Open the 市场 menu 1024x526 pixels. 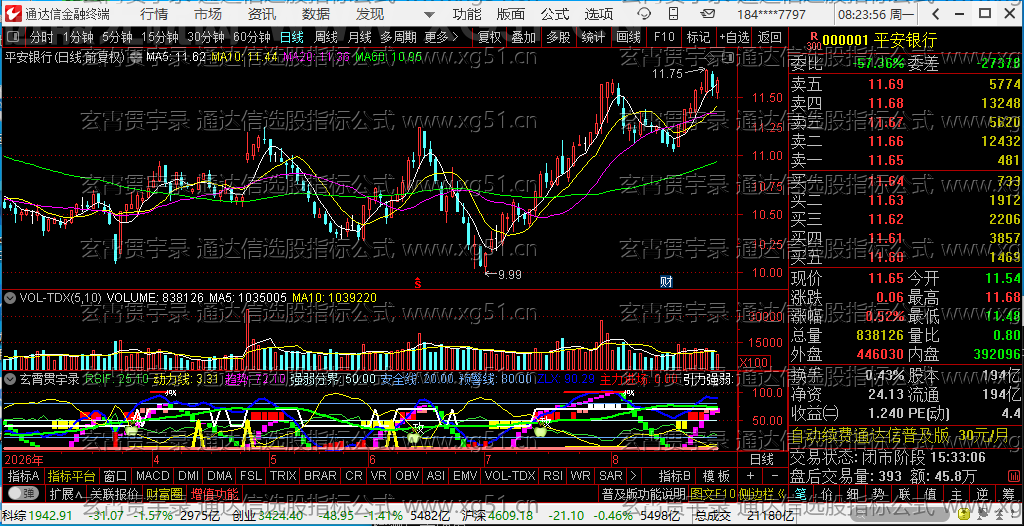click(x=208, y=14)
